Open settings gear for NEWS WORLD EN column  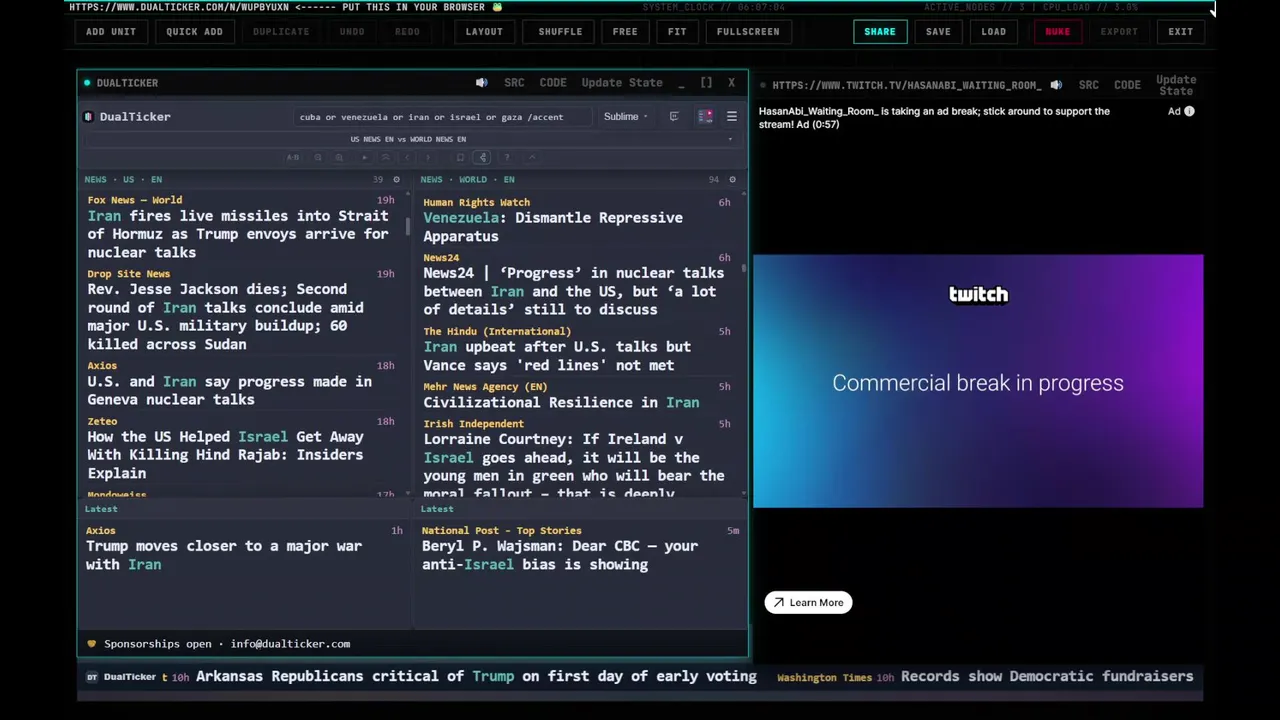pyautogui.click(x=732, y=180)
